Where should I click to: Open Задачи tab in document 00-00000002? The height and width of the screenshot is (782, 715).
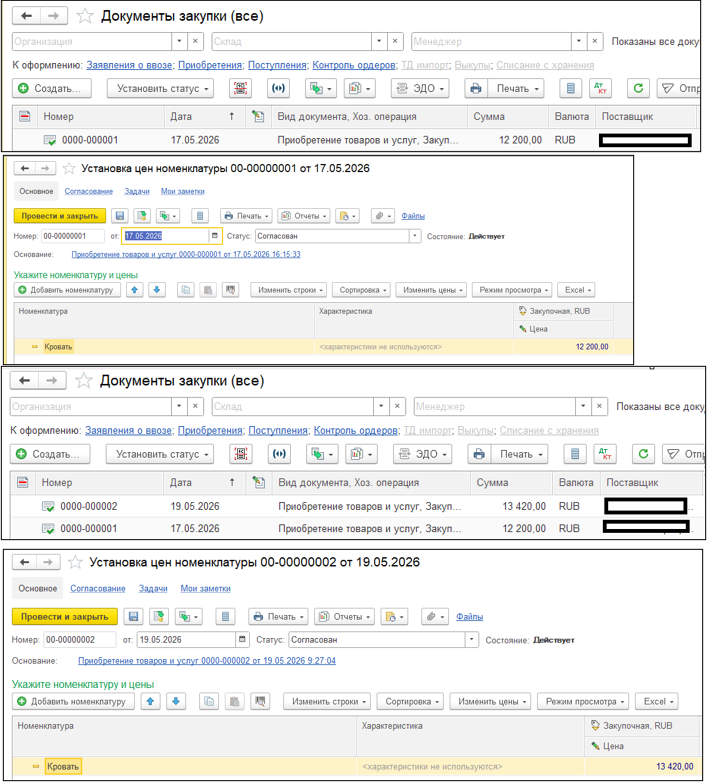[153, 588]
